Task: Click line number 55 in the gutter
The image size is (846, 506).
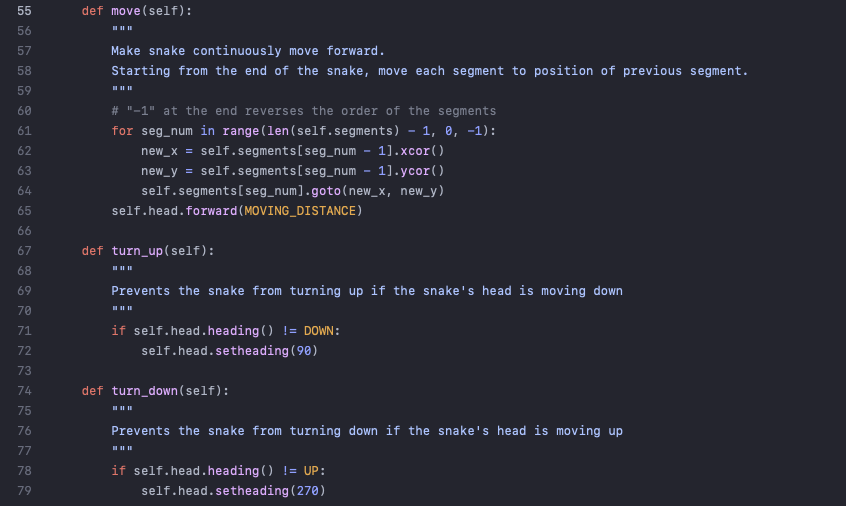Action: (x=24, y=11)
